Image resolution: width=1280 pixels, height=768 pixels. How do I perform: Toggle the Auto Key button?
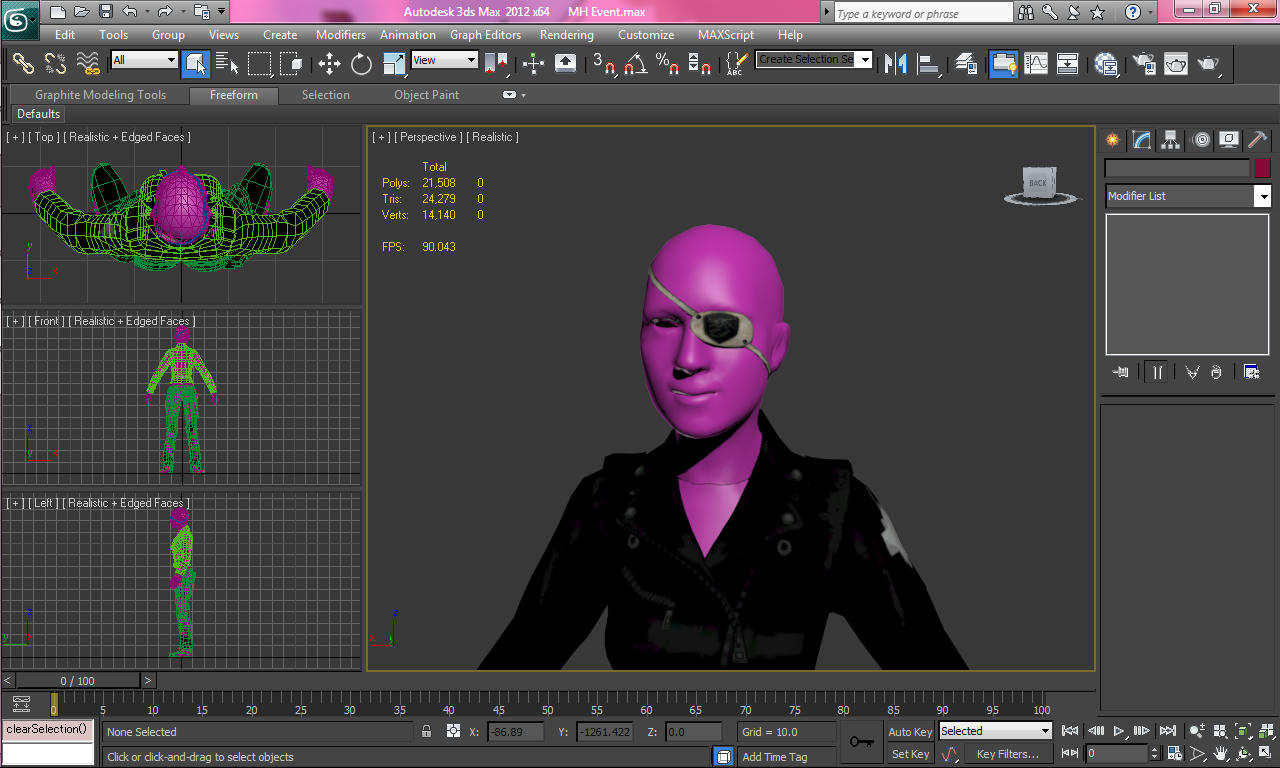coord(910,732)
